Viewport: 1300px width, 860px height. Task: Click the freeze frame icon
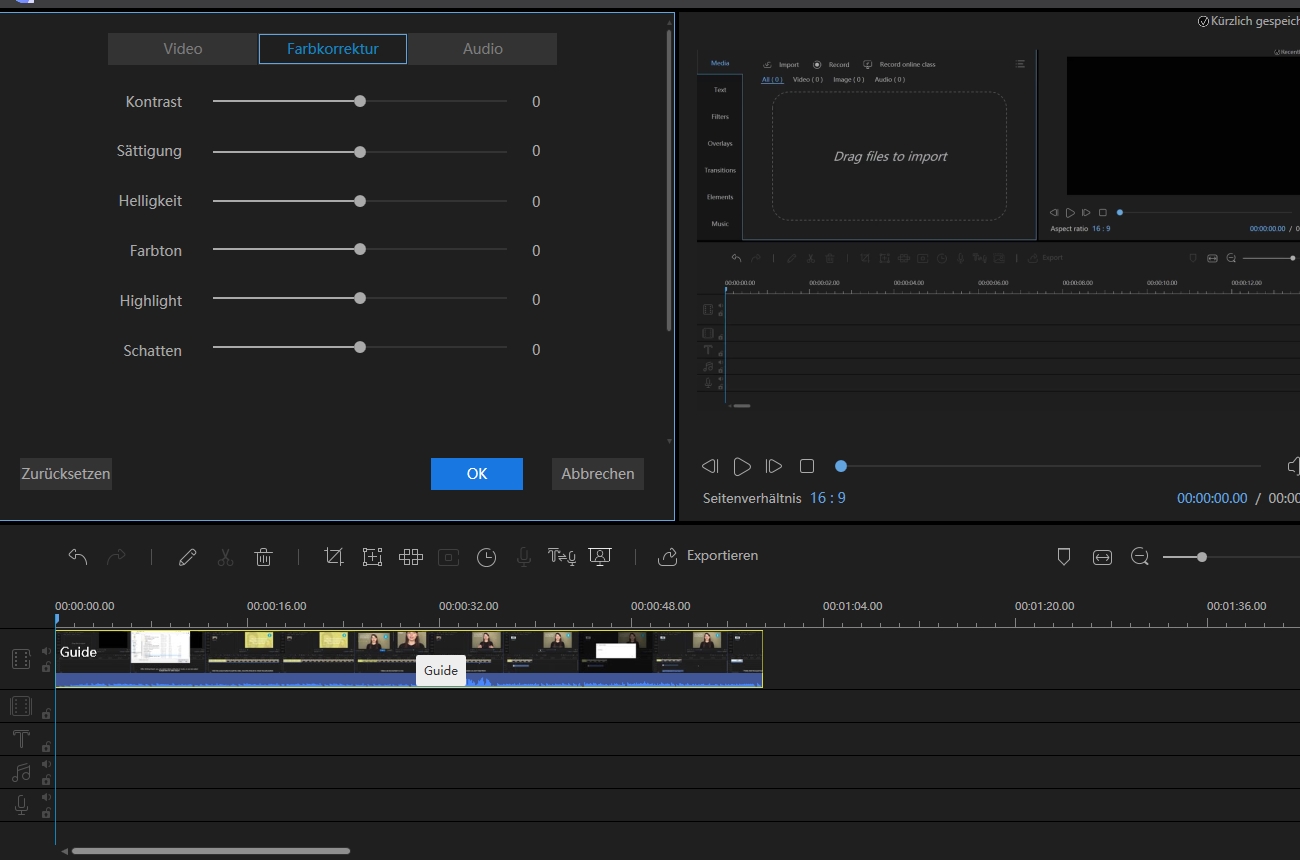coord(448,557)
